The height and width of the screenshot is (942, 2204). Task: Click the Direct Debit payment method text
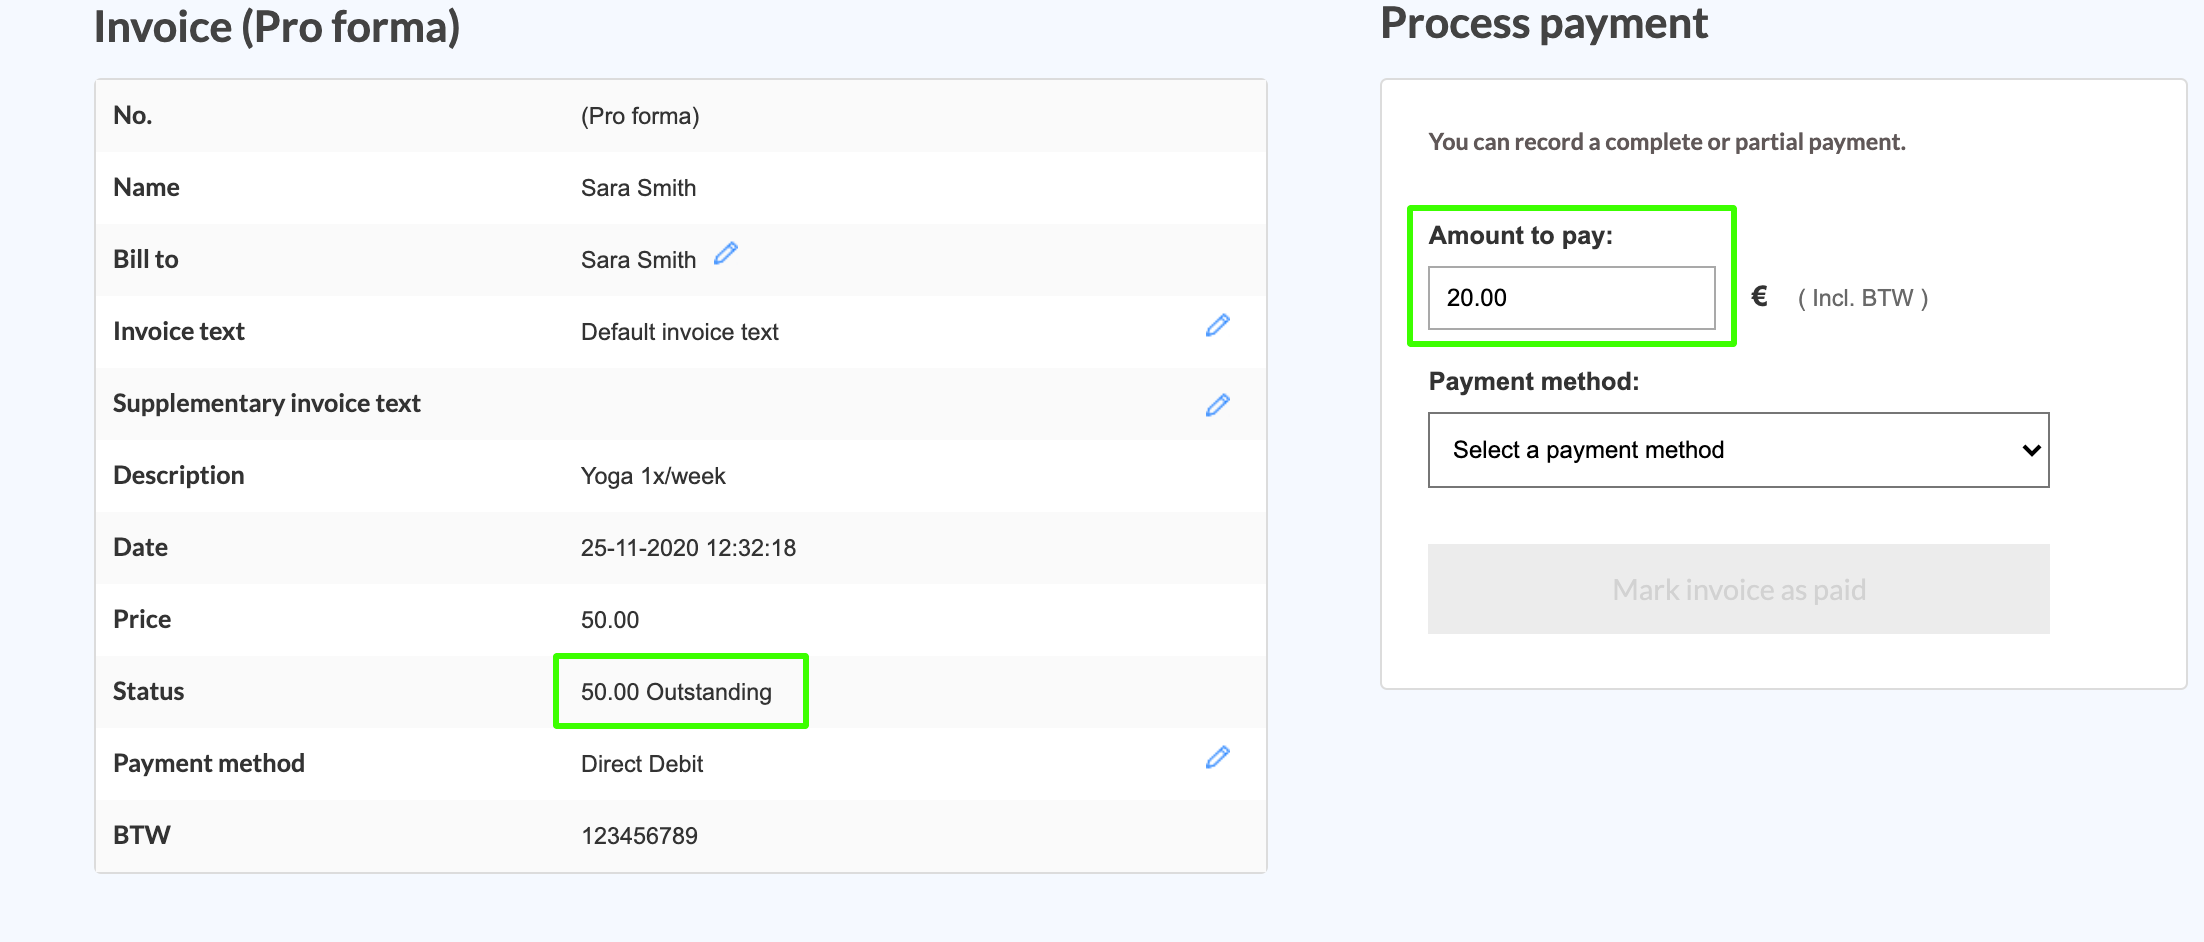click(x=641, y=763)
